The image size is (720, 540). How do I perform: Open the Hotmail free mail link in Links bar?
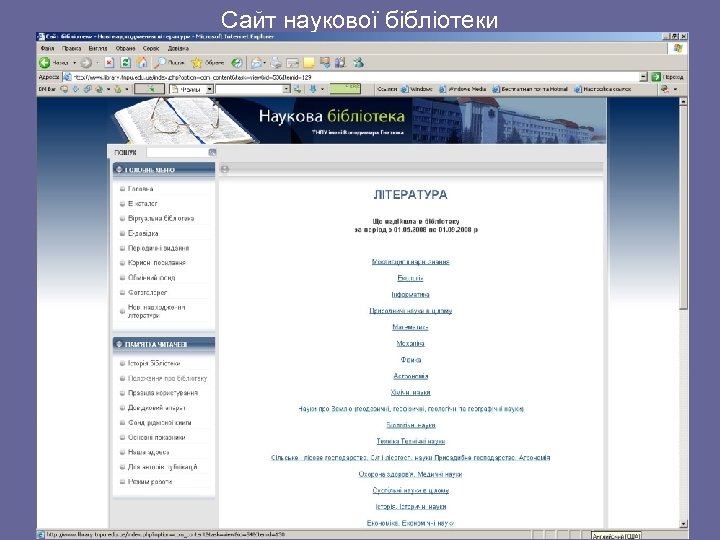click(x=530, y=89)
